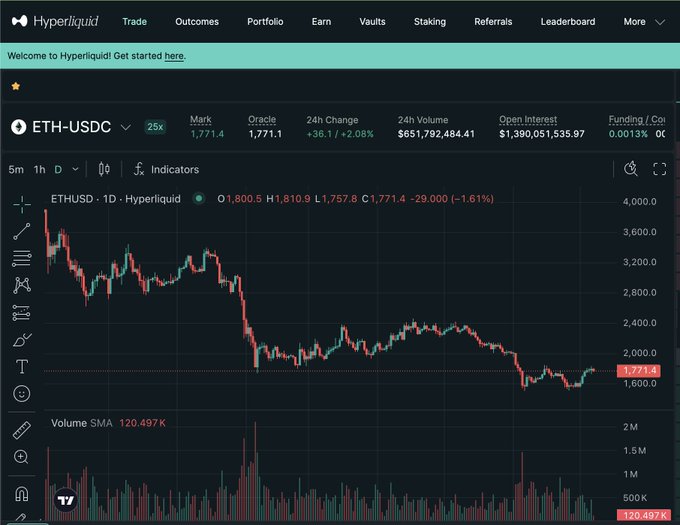Open the candlestick chart style selector

click(104, 169)
